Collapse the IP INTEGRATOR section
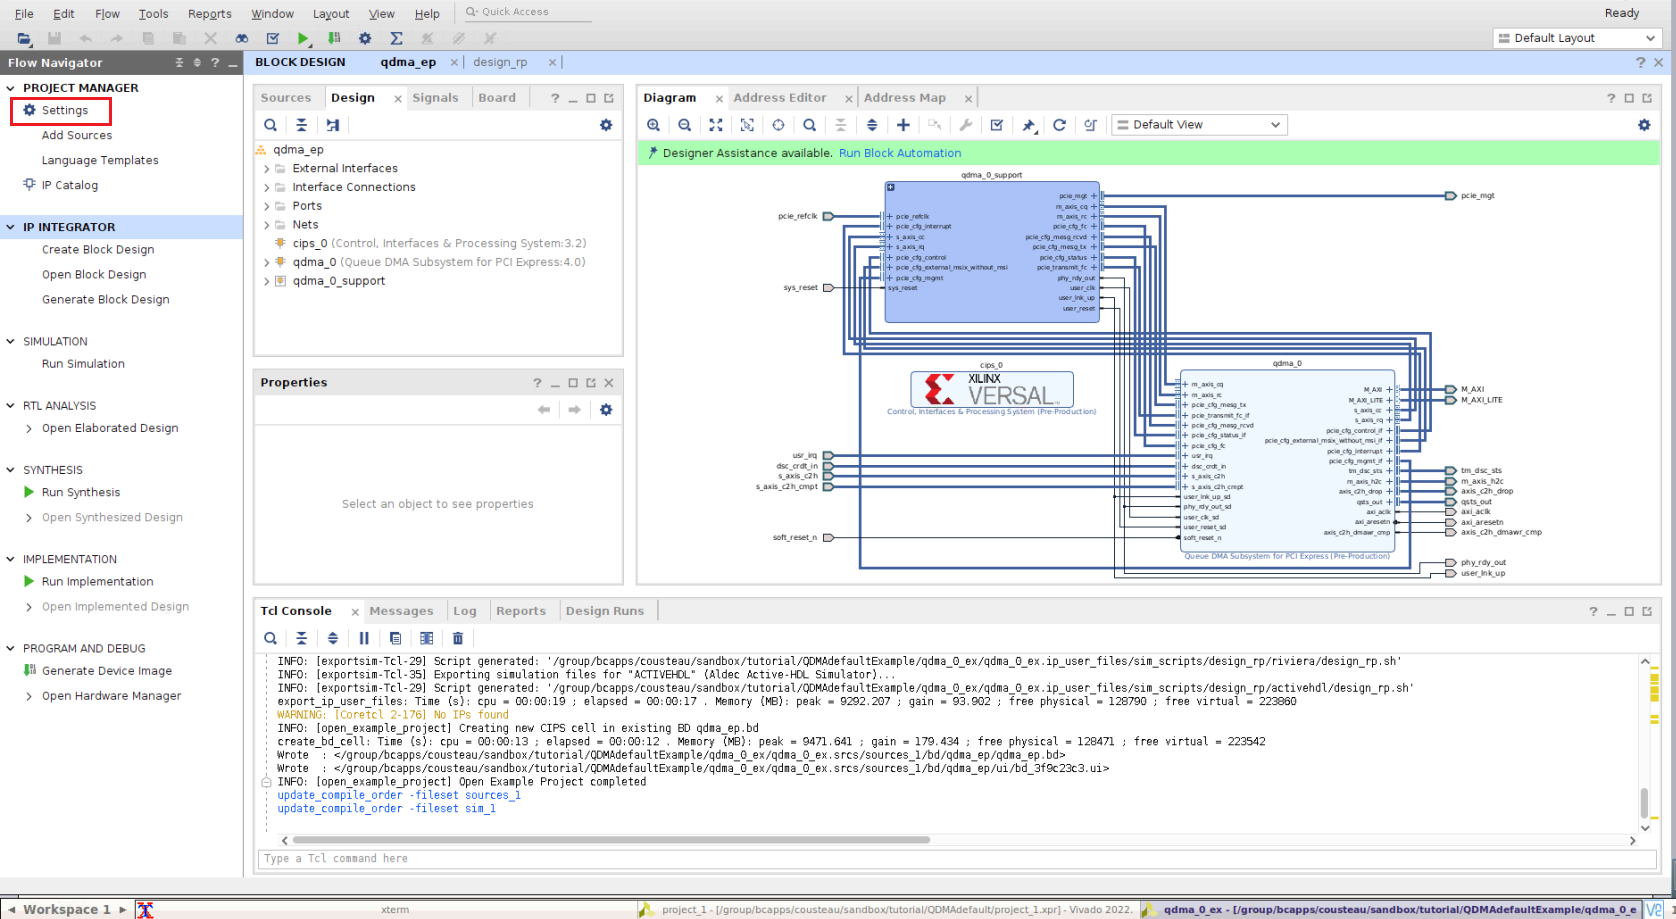 pyautogui.click(x=11, y=227)
